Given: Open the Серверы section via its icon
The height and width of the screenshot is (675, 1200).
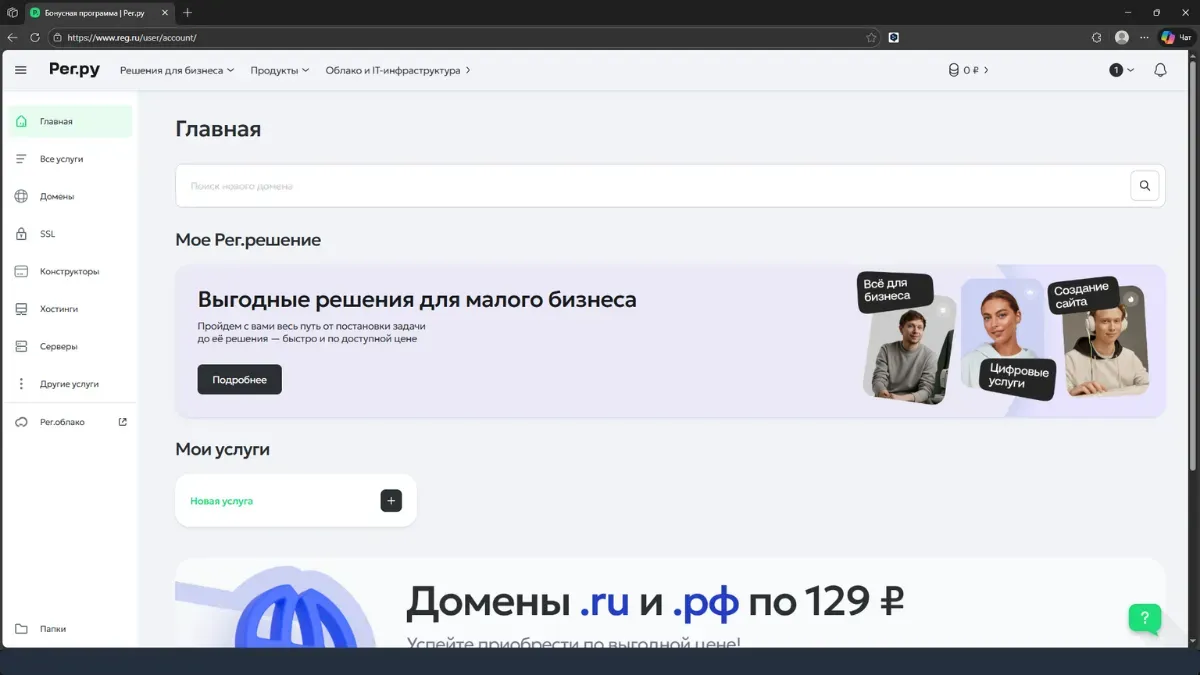Looking at the screenshot, I should [x=20, y=346].
